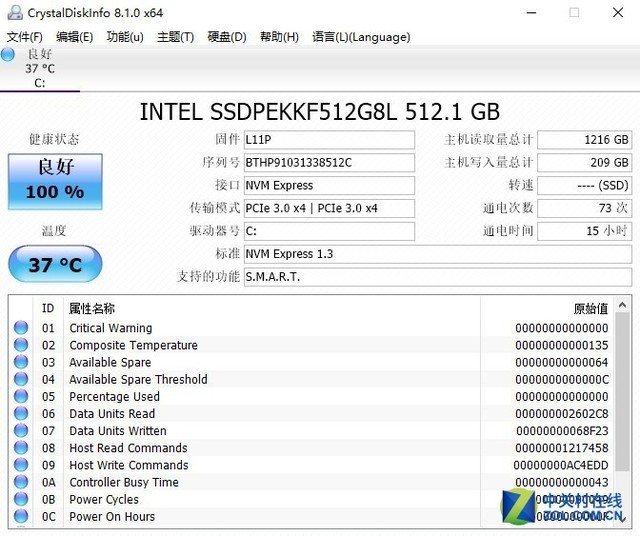Click the host writes total 209 GB

point(584,163)
